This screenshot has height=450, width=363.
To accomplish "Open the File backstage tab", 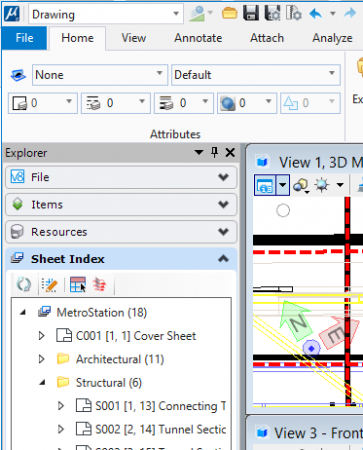I will coord(24,38).
